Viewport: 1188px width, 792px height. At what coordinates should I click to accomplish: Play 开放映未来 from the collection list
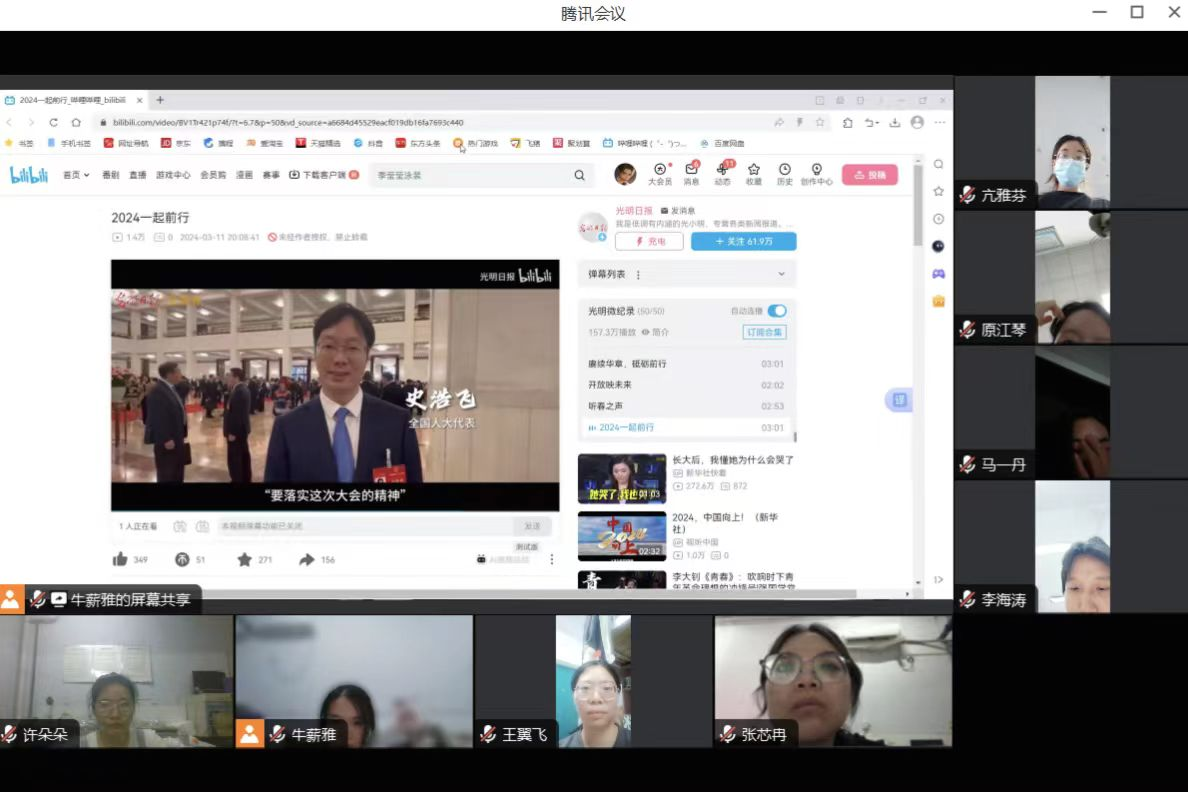pyautogui.click(x=610, y=385)
